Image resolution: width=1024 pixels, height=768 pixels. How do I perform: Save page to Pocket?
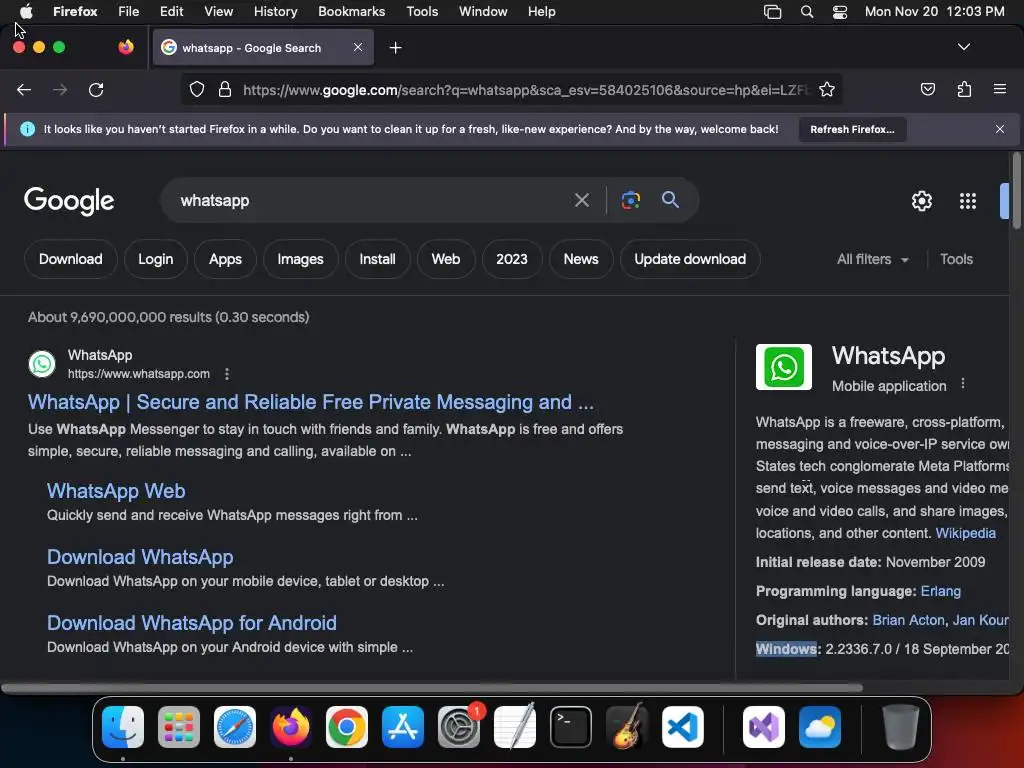(x=927, y=89)
